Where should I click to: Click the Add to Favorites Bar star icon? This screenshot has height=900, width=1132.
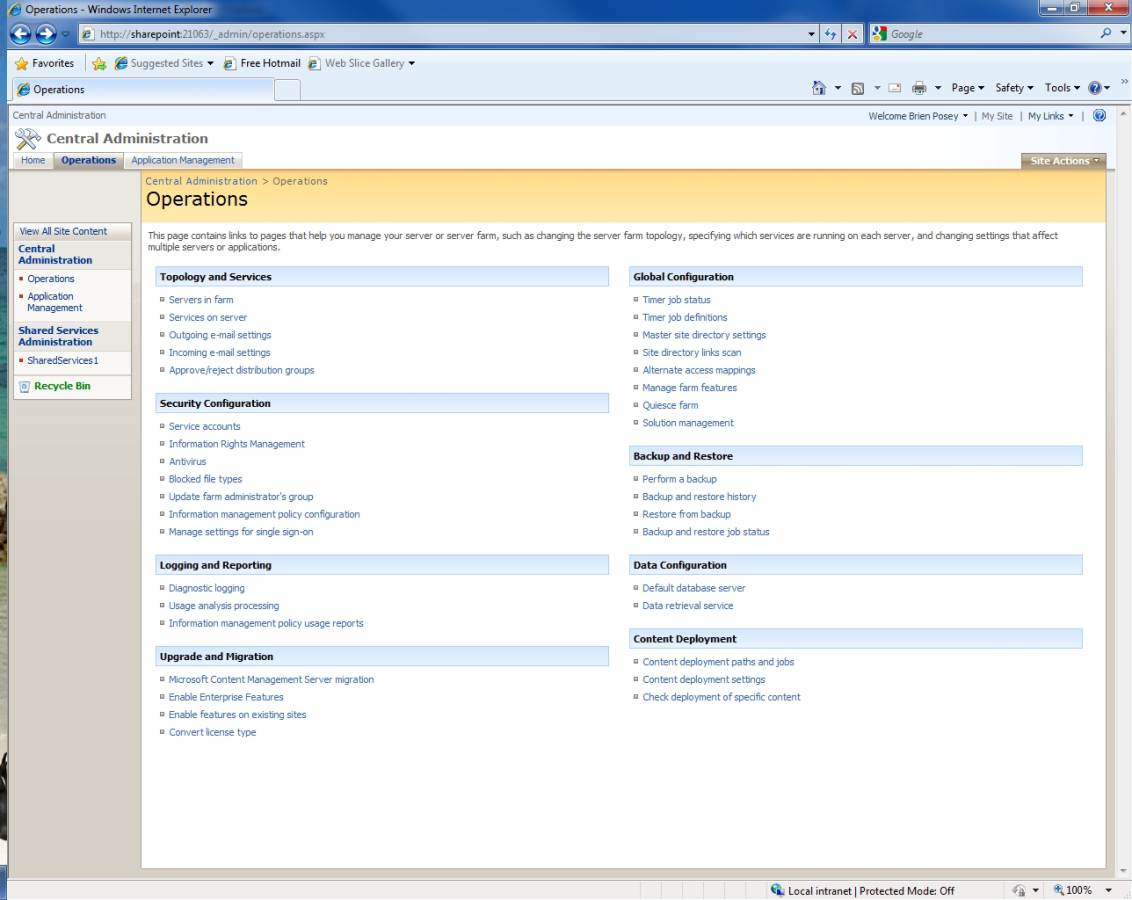point(100,63)
